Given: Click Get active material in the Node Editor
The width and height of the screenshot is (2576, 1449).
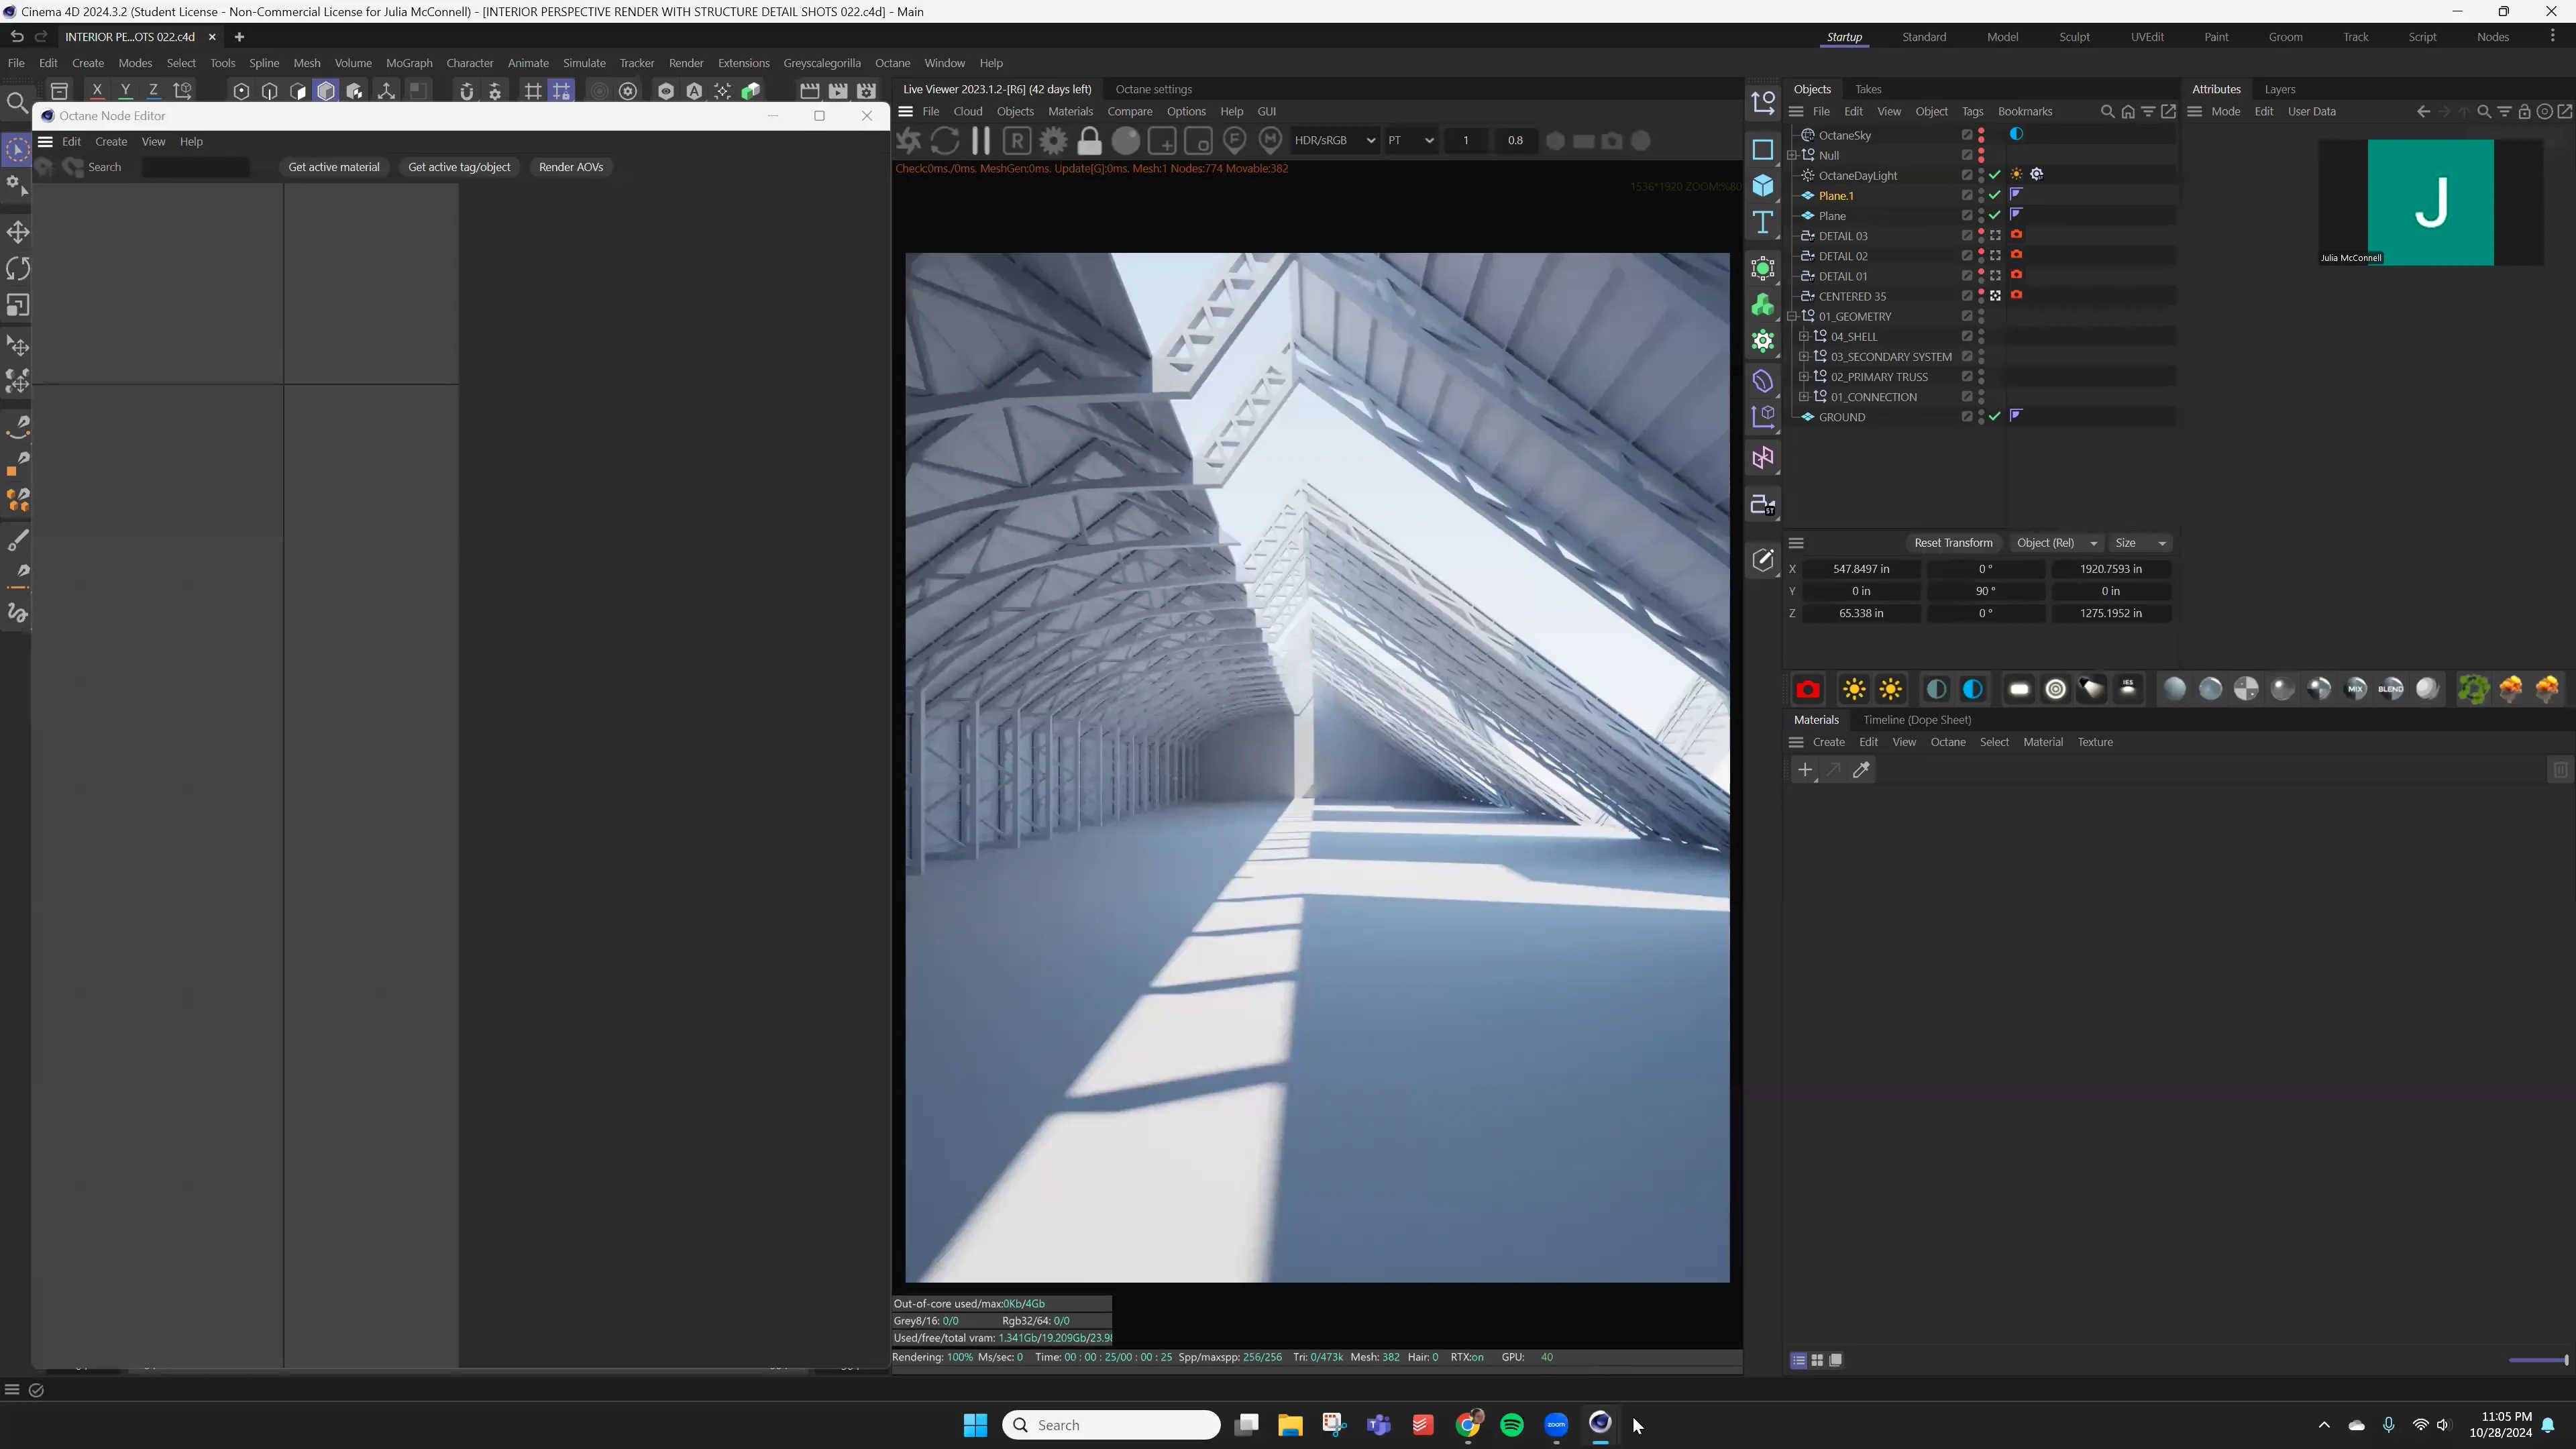Looking at the screenshot, I should click(334, 167).
